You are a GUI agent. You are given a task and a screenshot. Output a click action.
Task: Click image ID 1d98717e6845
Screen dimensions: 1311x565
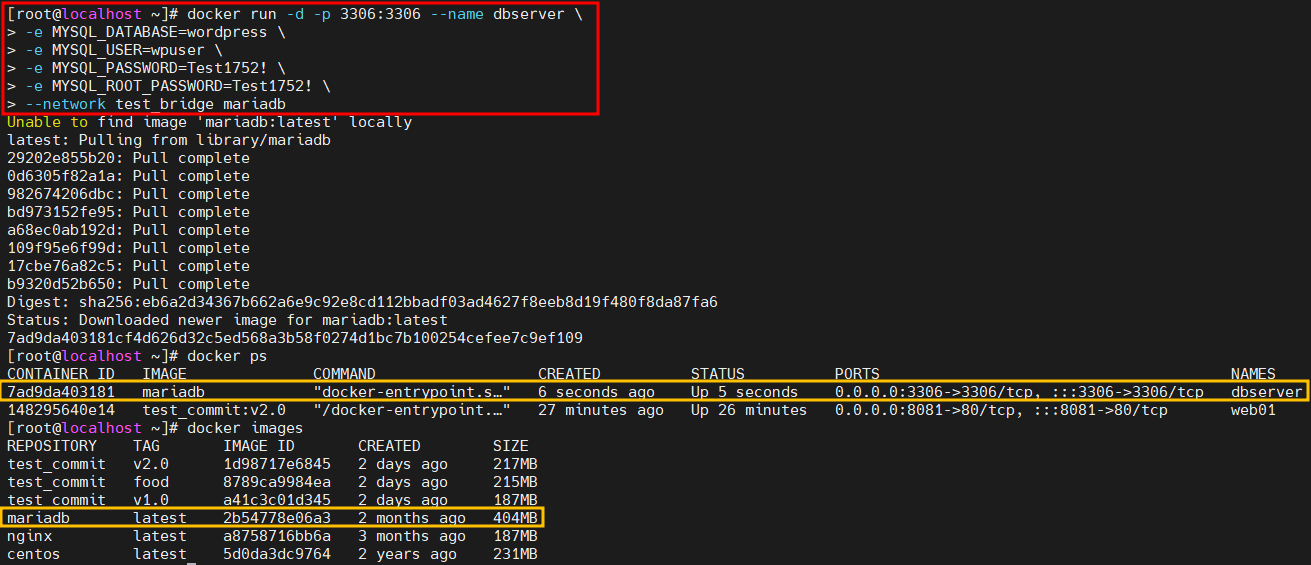tap(277, 464)
